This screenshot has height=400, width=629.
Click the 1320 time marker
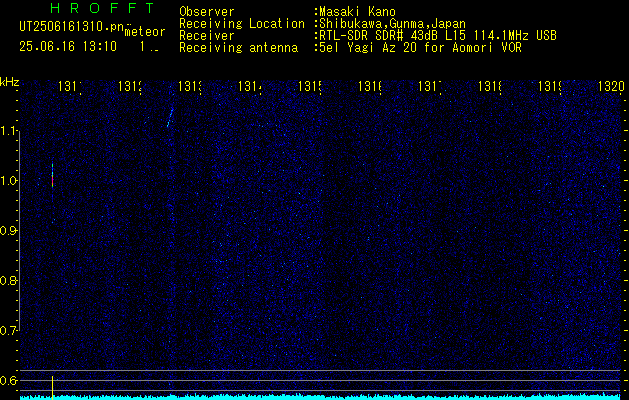611,86
